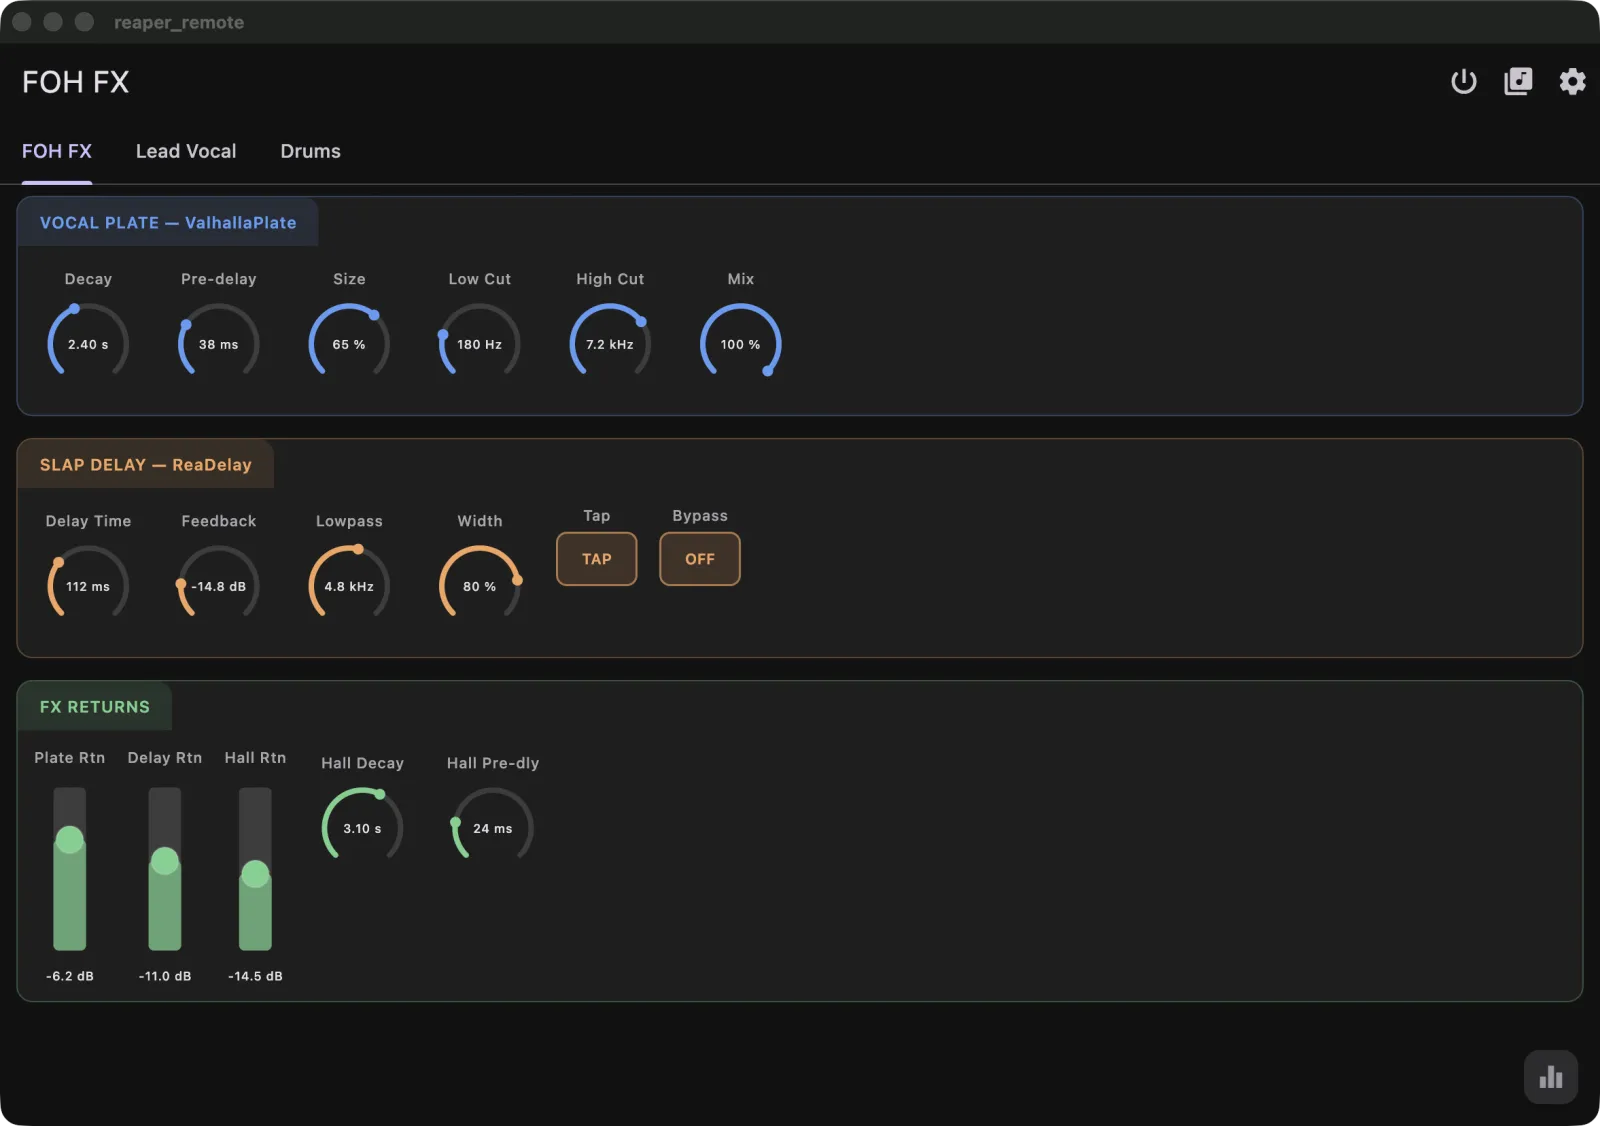
Task: Toggle the Bypass OFF button
Action: pos(700,559)
